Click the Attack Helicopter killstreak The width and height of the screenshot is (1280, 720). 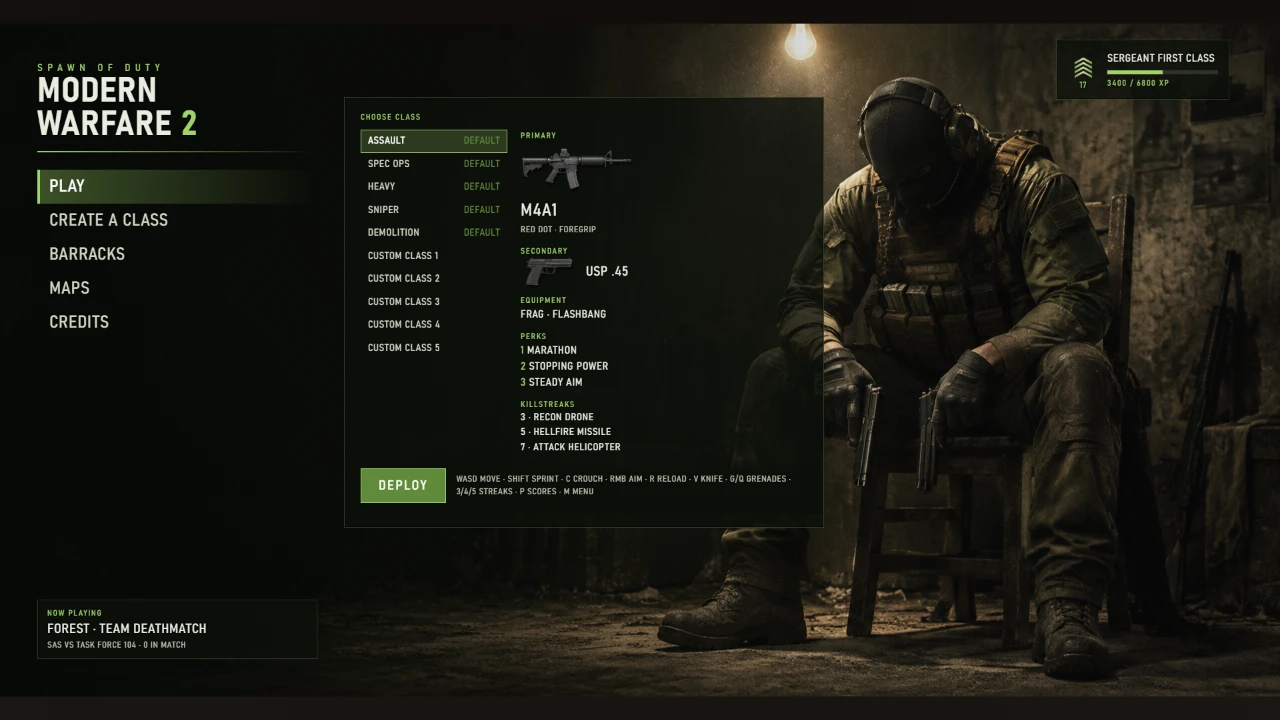coord(570,447)
